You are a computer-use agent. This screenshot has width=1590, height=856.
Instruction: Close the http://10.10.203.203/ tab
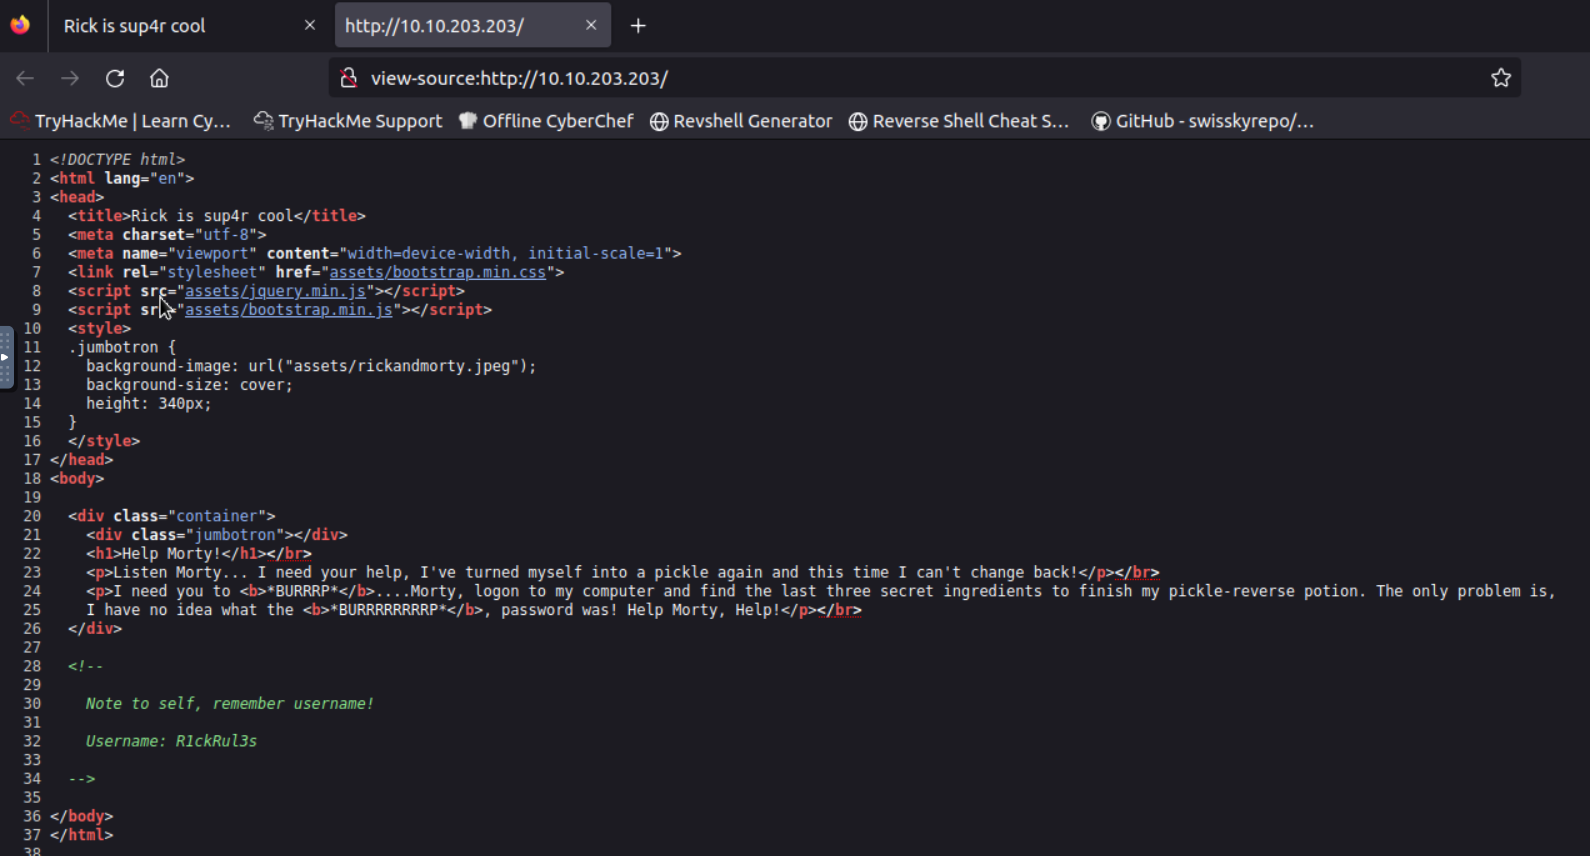[591, 25]
